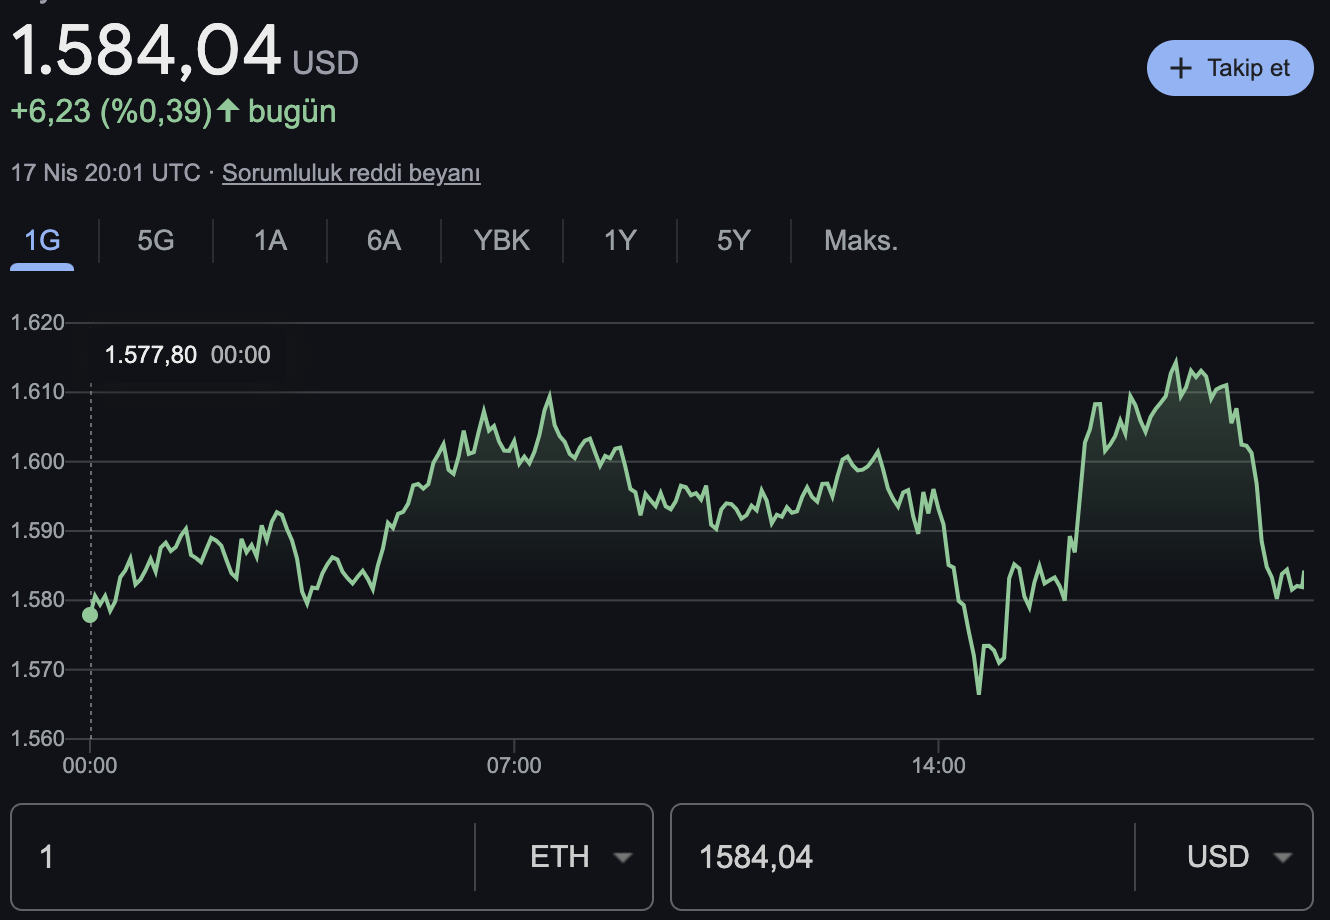Click the 00:00 x-axis label
This screenshot has width=1330, height=920.
[90, 766]
